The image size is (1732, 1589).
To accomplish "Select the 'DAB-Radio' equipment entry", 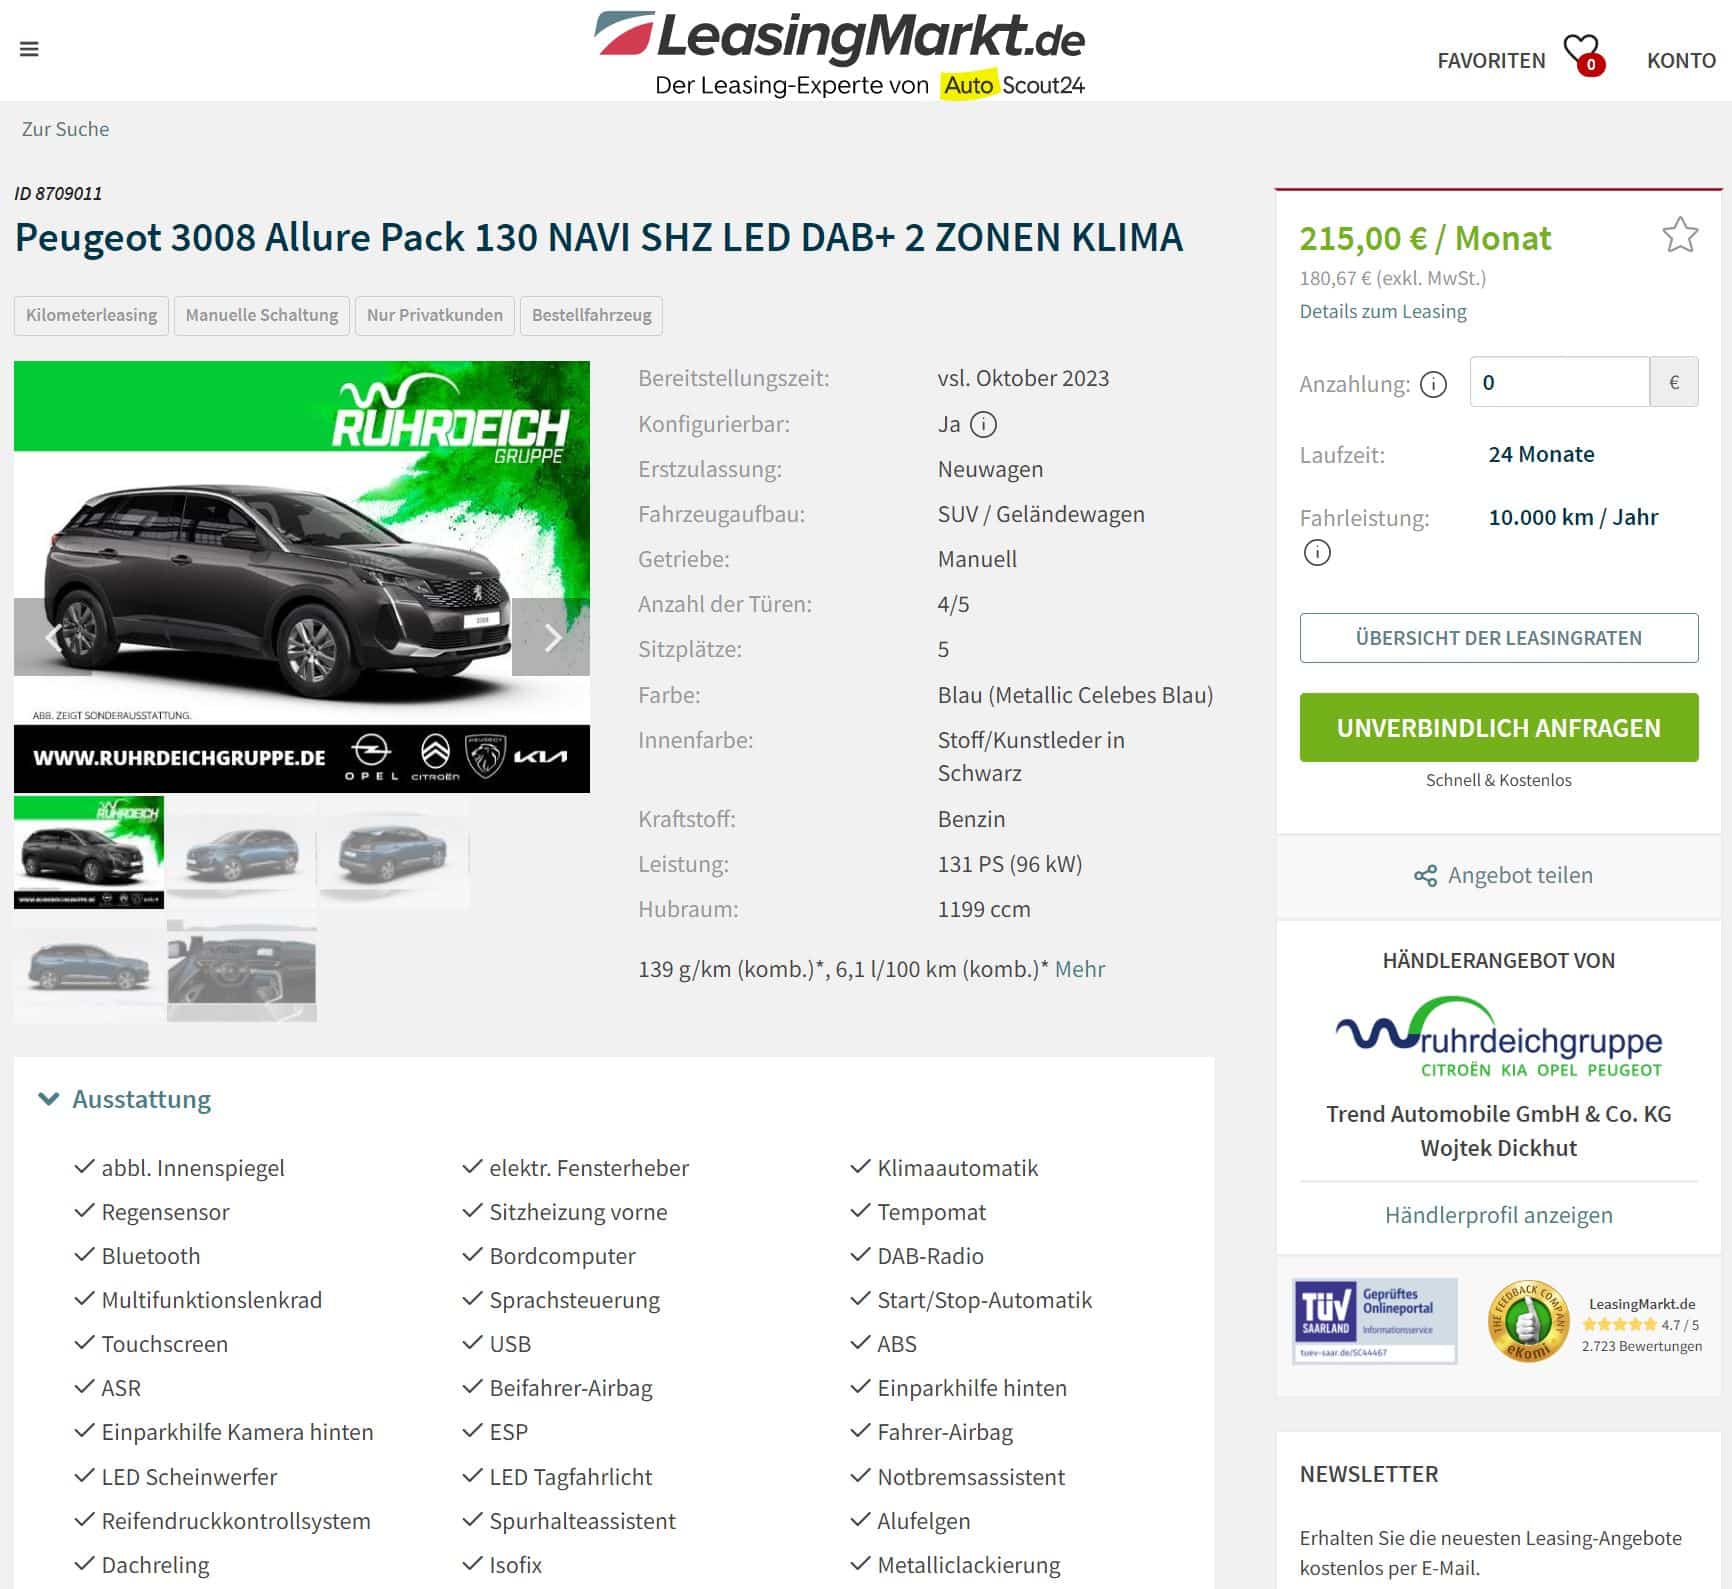I will coord(930,1256).
